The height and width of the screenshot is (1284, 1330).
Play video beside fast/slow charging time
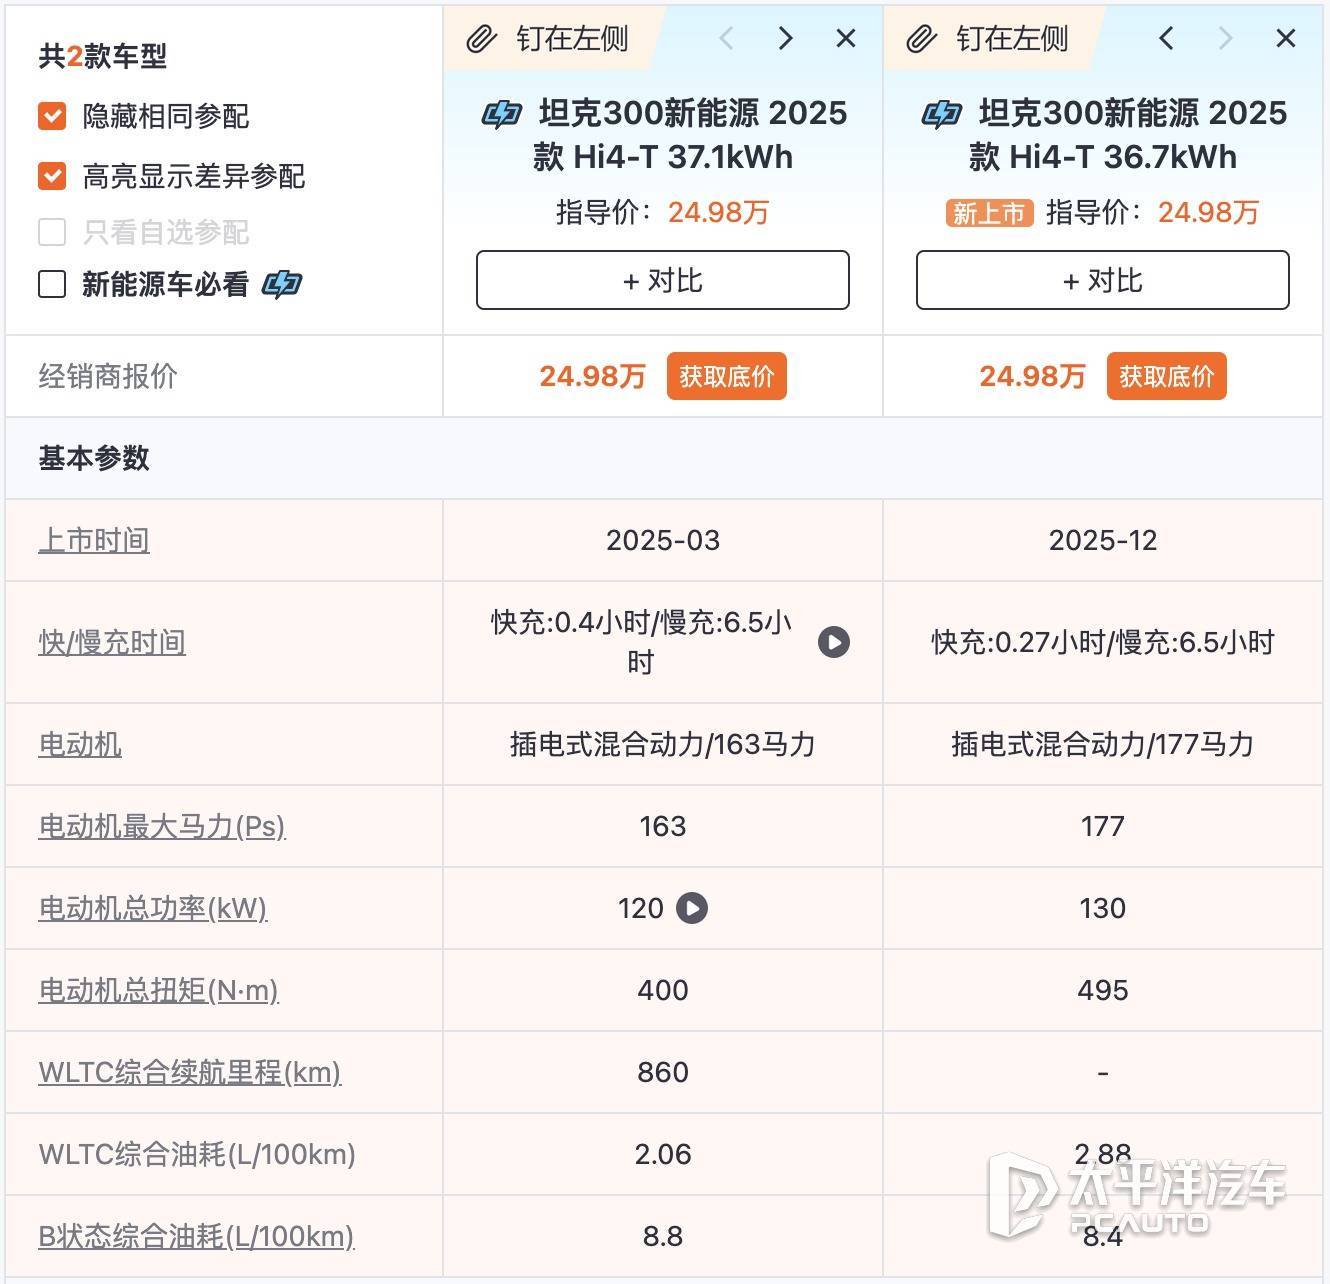pos(833,642)
